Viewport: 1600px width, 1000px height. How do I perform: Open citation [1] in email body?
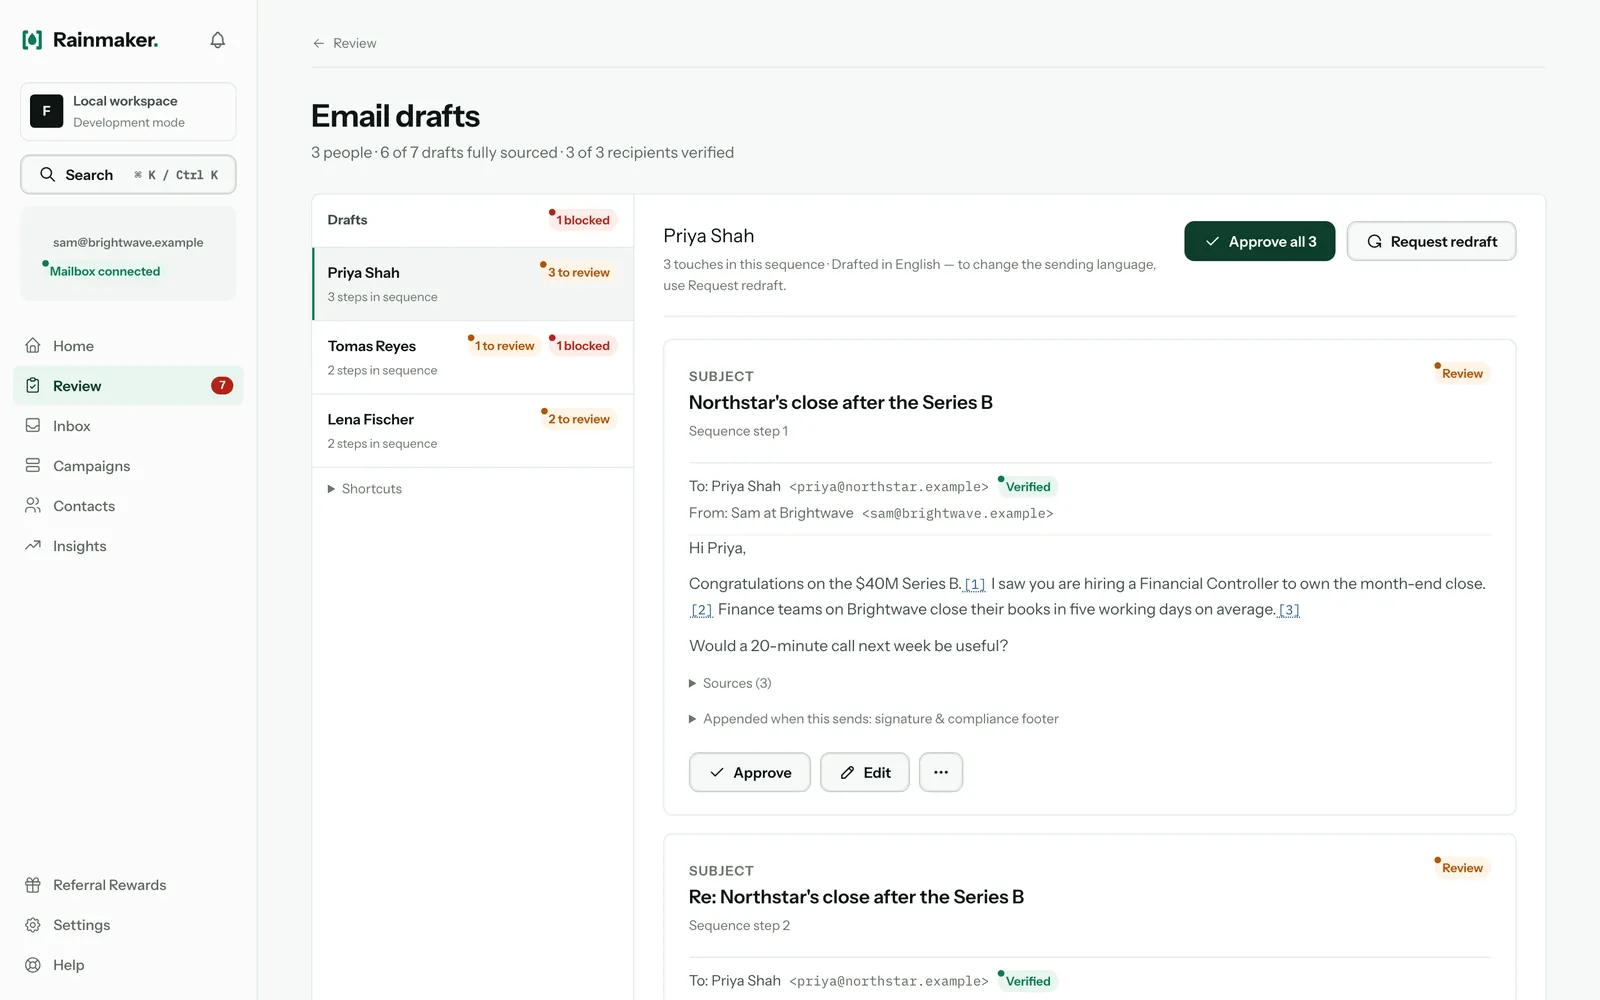click(975, 584)
